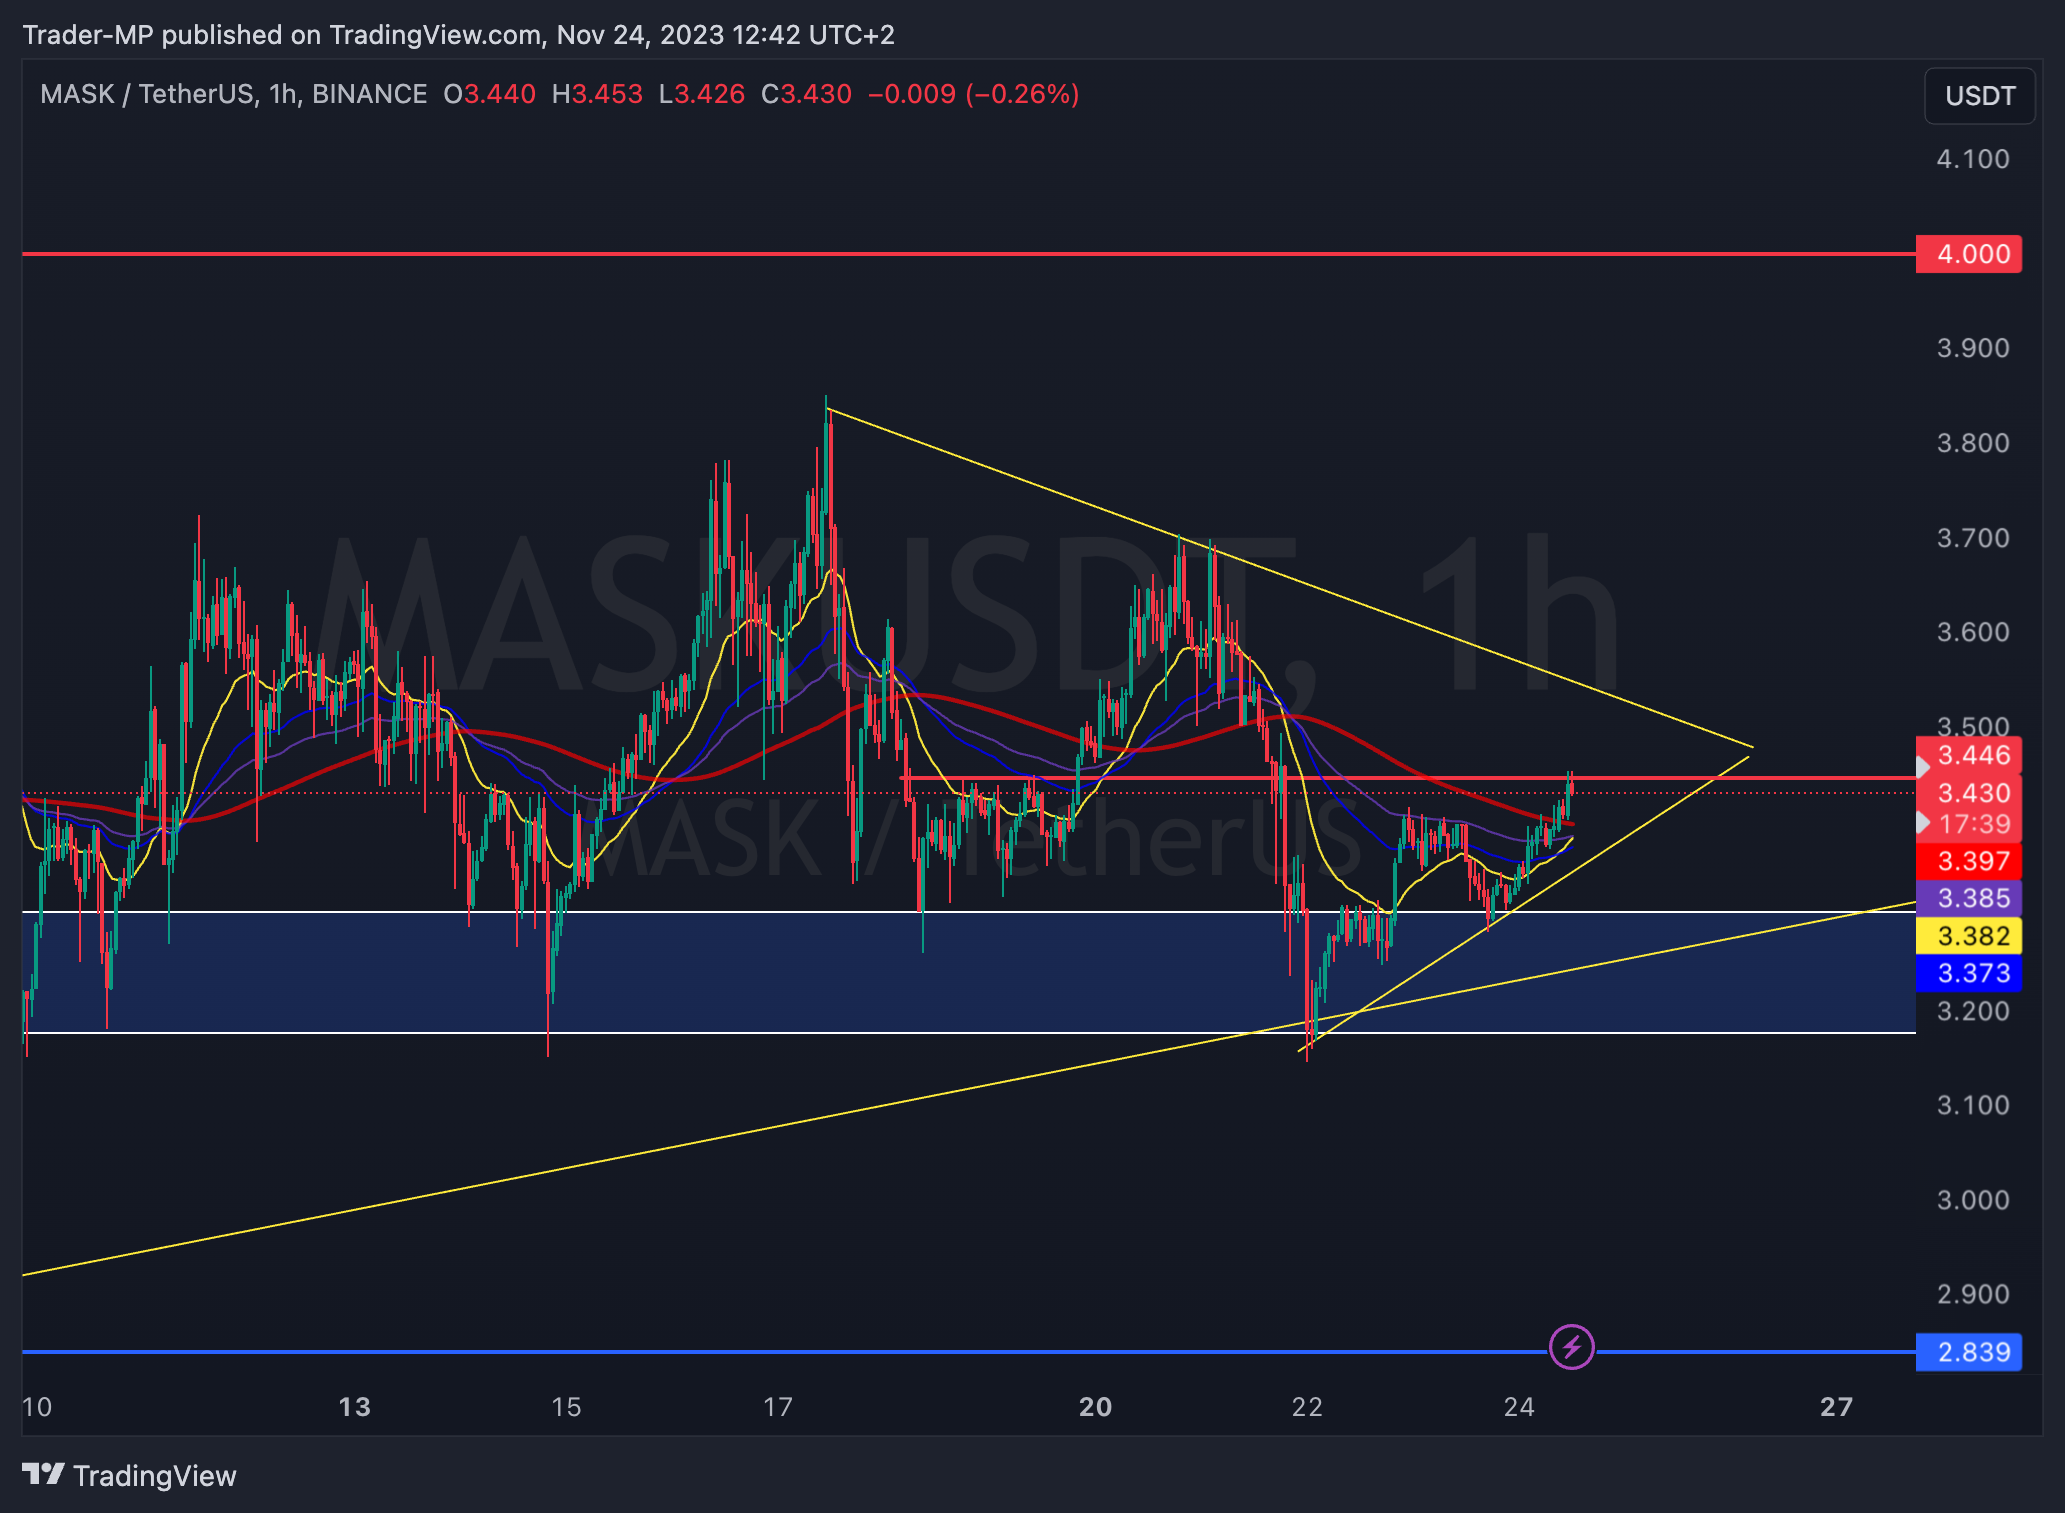Click the date label 27 on time axis
The height and width of the screenshot is (1513, 2065).
click(x=1836, y=1407)
